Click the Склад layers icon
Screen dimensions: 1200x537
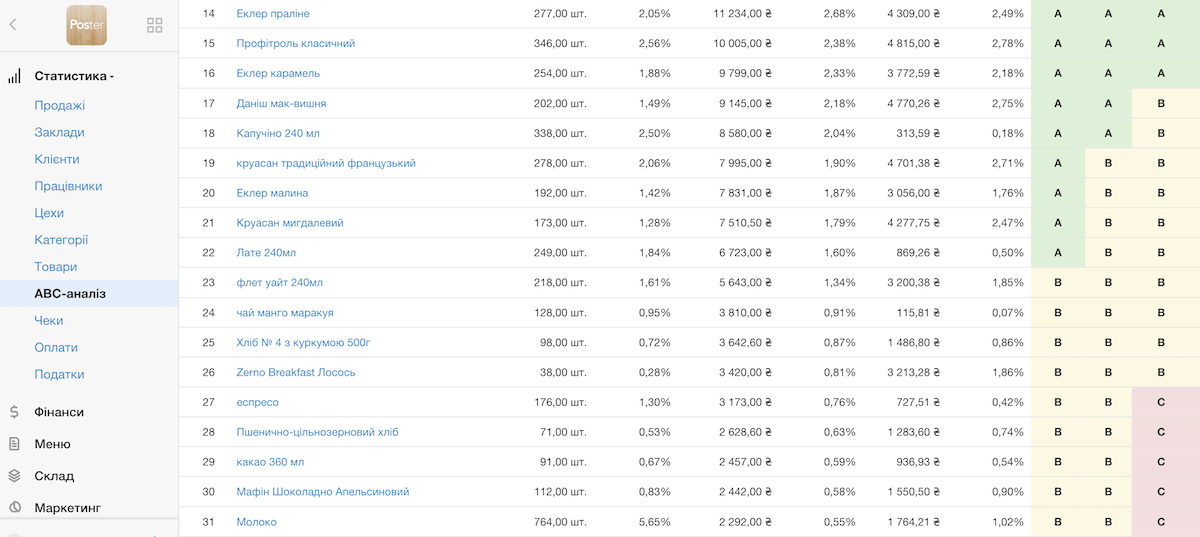pyautogui.click(x=14, y=476)
